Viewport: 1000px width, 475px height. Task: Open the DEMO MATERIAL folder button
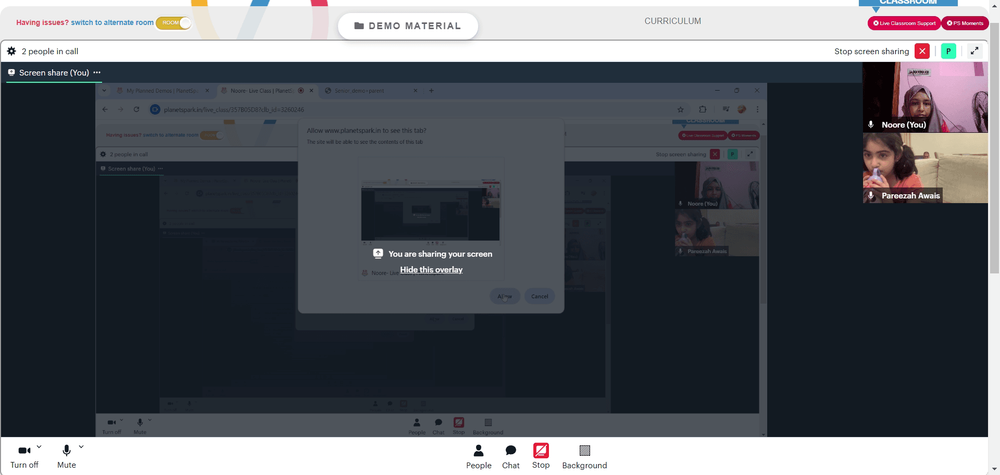coord(408,26)
